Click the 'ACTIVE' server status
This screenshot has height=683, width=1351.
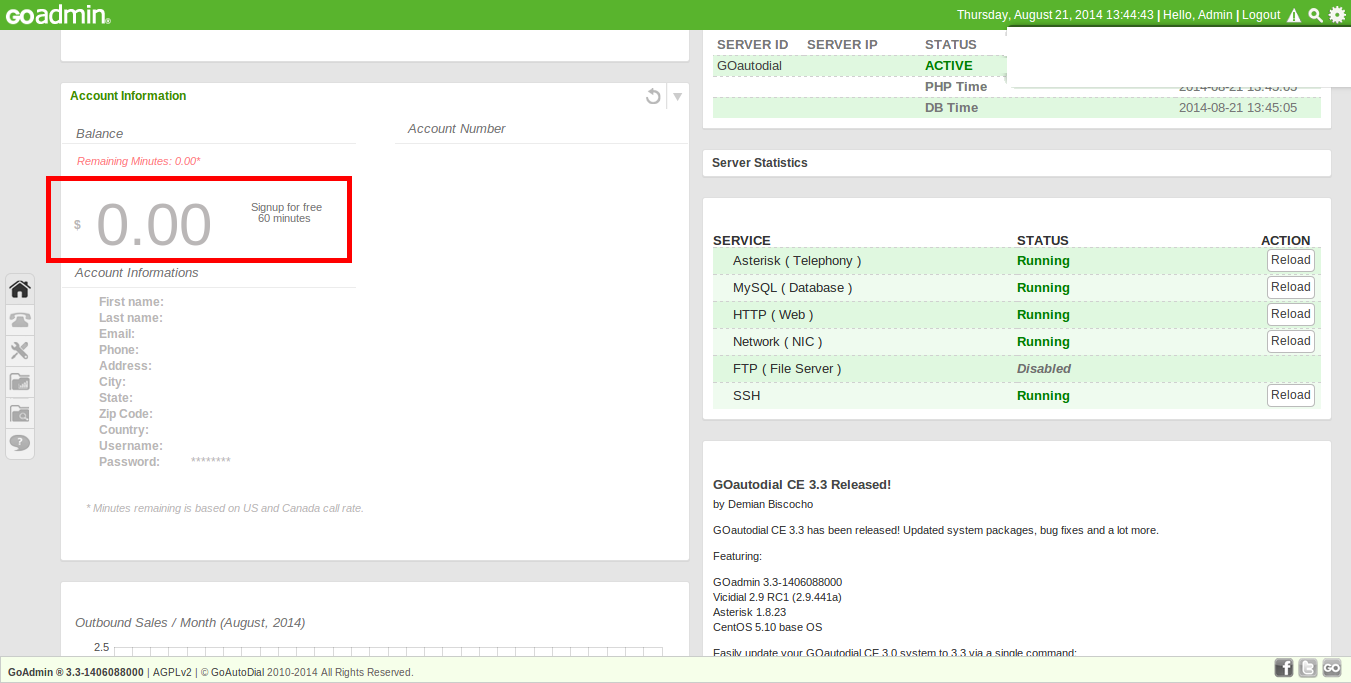click(x=948, y=66)
